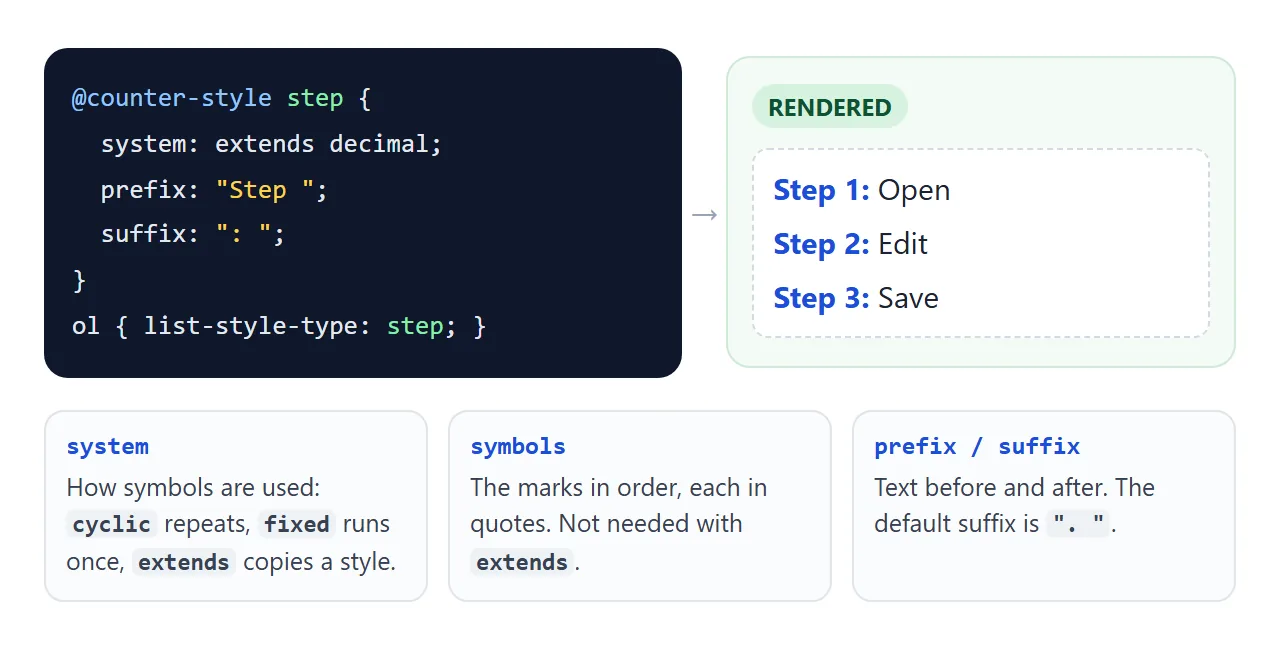Click the 'symbols' card heading
This screenshot has height=654, width=1280.
click(x=518, y=447)
